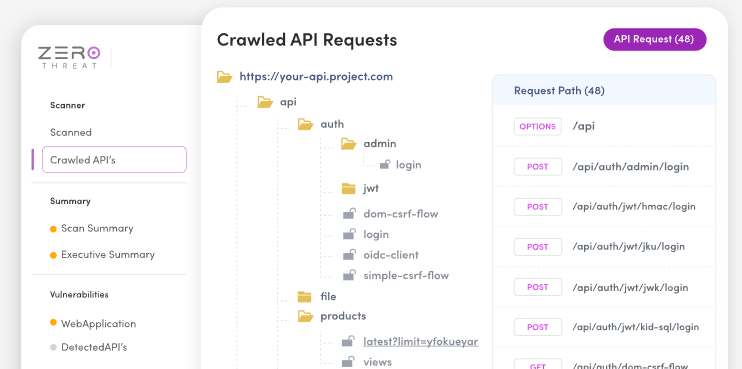Click orange dot beside WebApplication
This screenshot has width=742, height=369.
click(53, 323)
